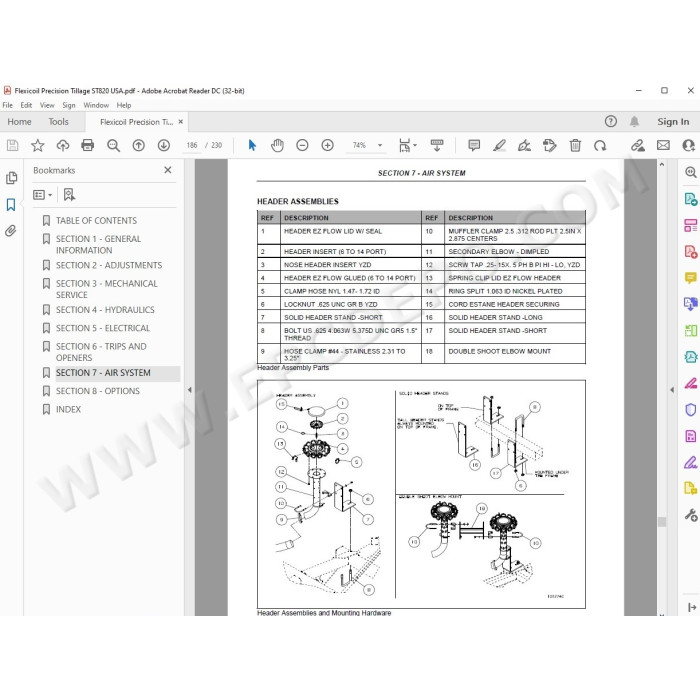Open the Protect shield tool icon

pyautogui.click(x=691, y=410)
